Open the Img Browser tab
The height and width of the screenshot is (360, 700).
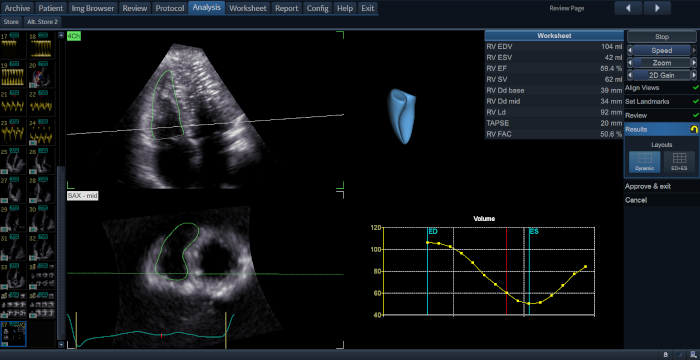tap(93, 8)
